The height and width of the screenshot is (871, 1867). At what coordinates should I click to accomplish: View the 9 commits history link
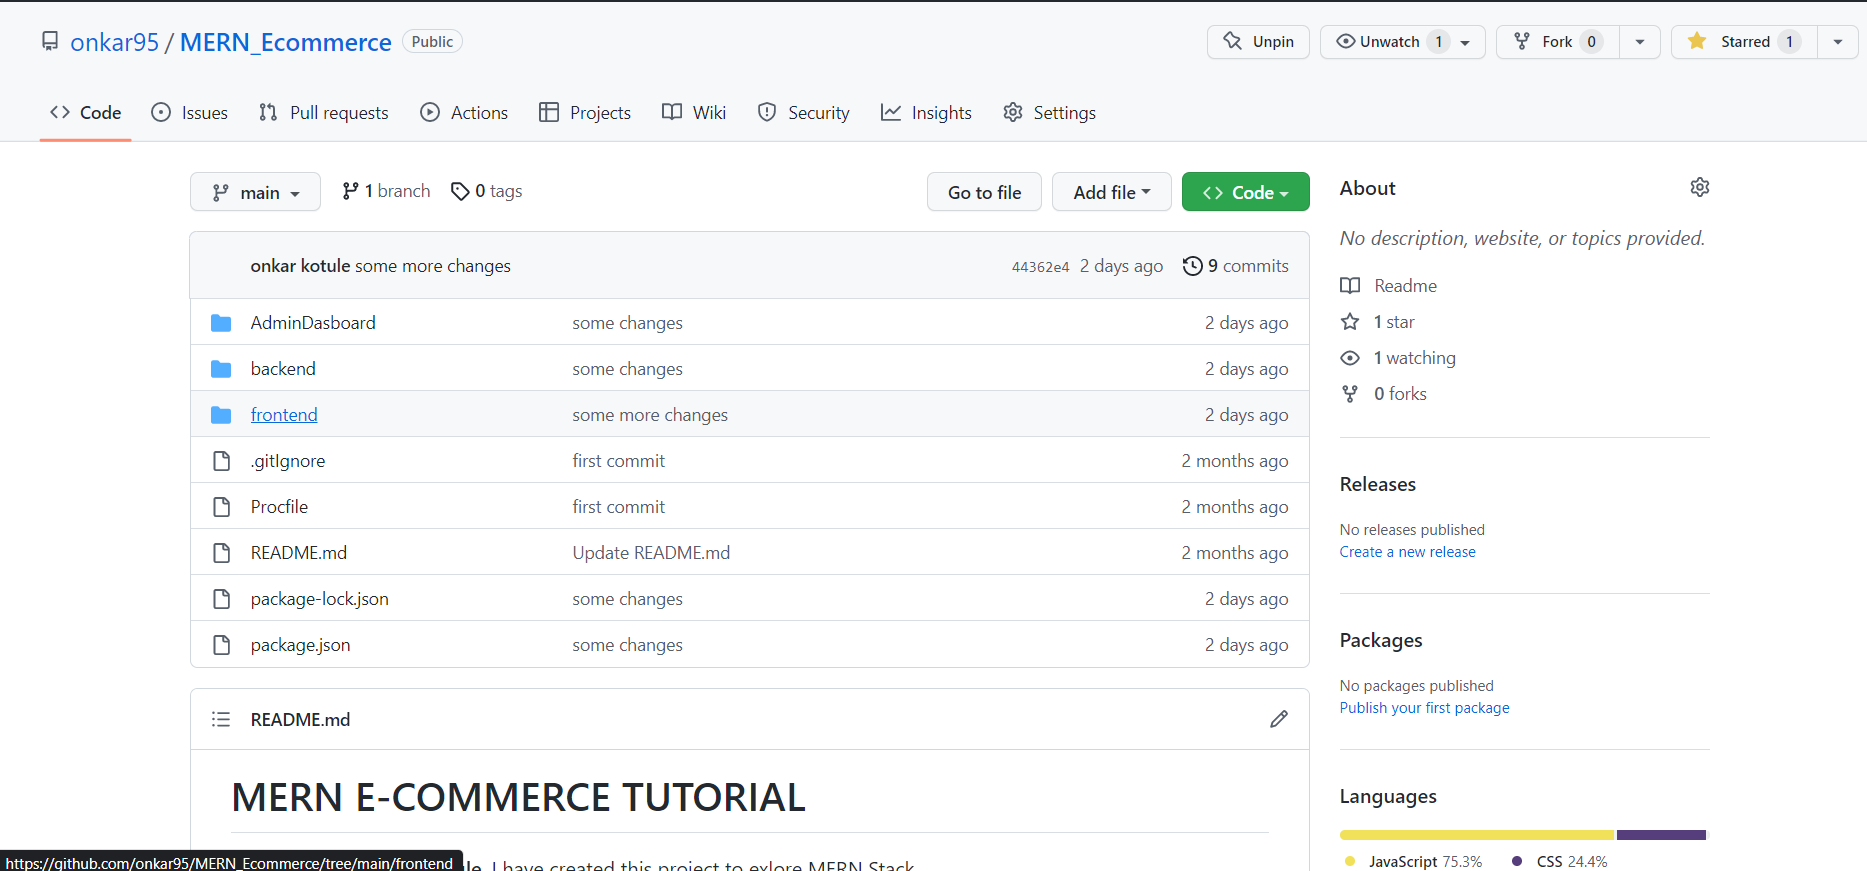point(1236,266)
